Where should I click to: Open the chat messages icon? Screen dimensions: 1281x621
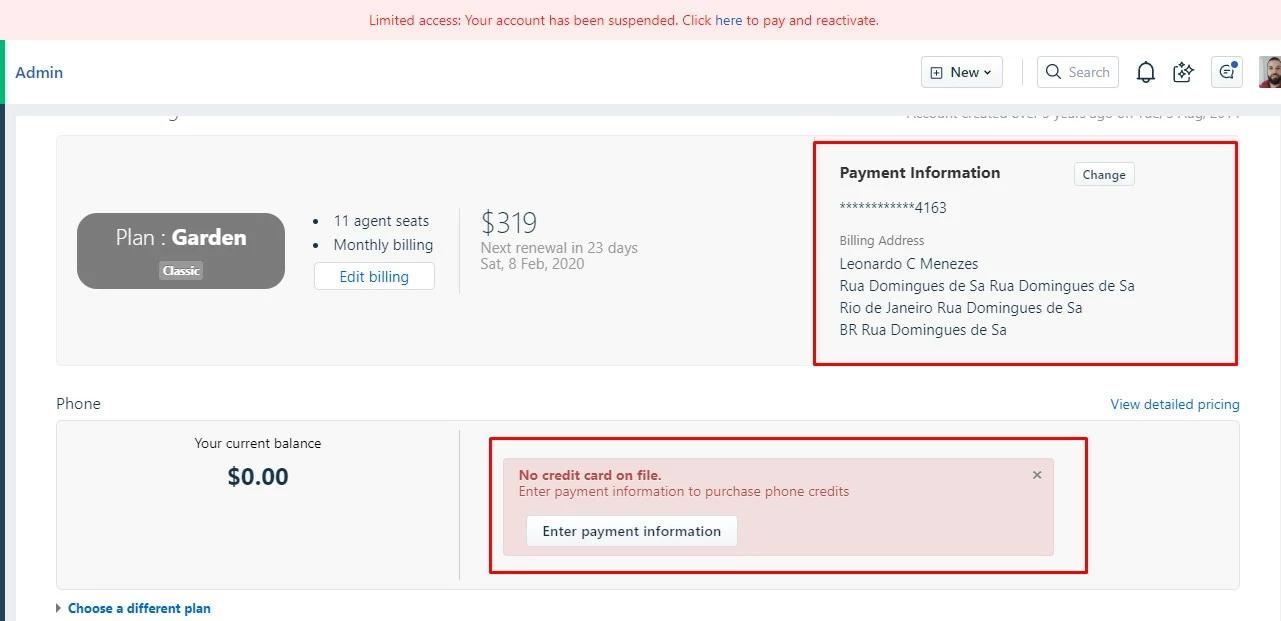point(1227,72)
